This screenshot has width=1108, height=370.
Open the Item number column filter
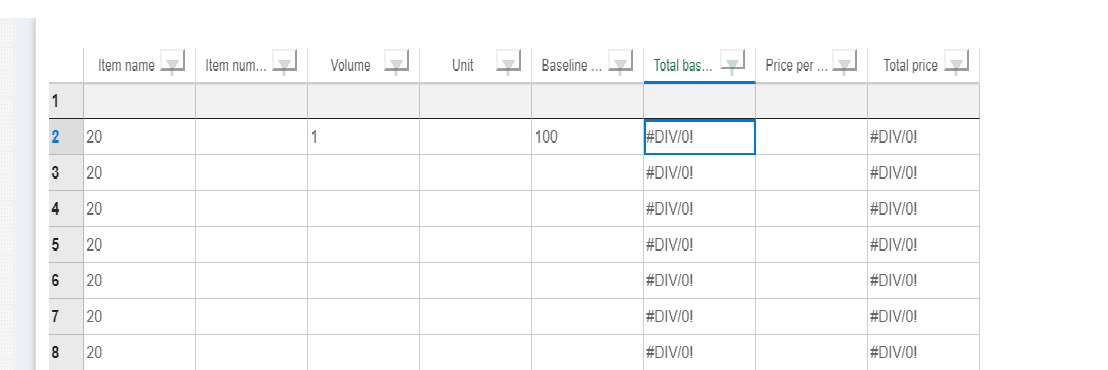pos(285,63)
